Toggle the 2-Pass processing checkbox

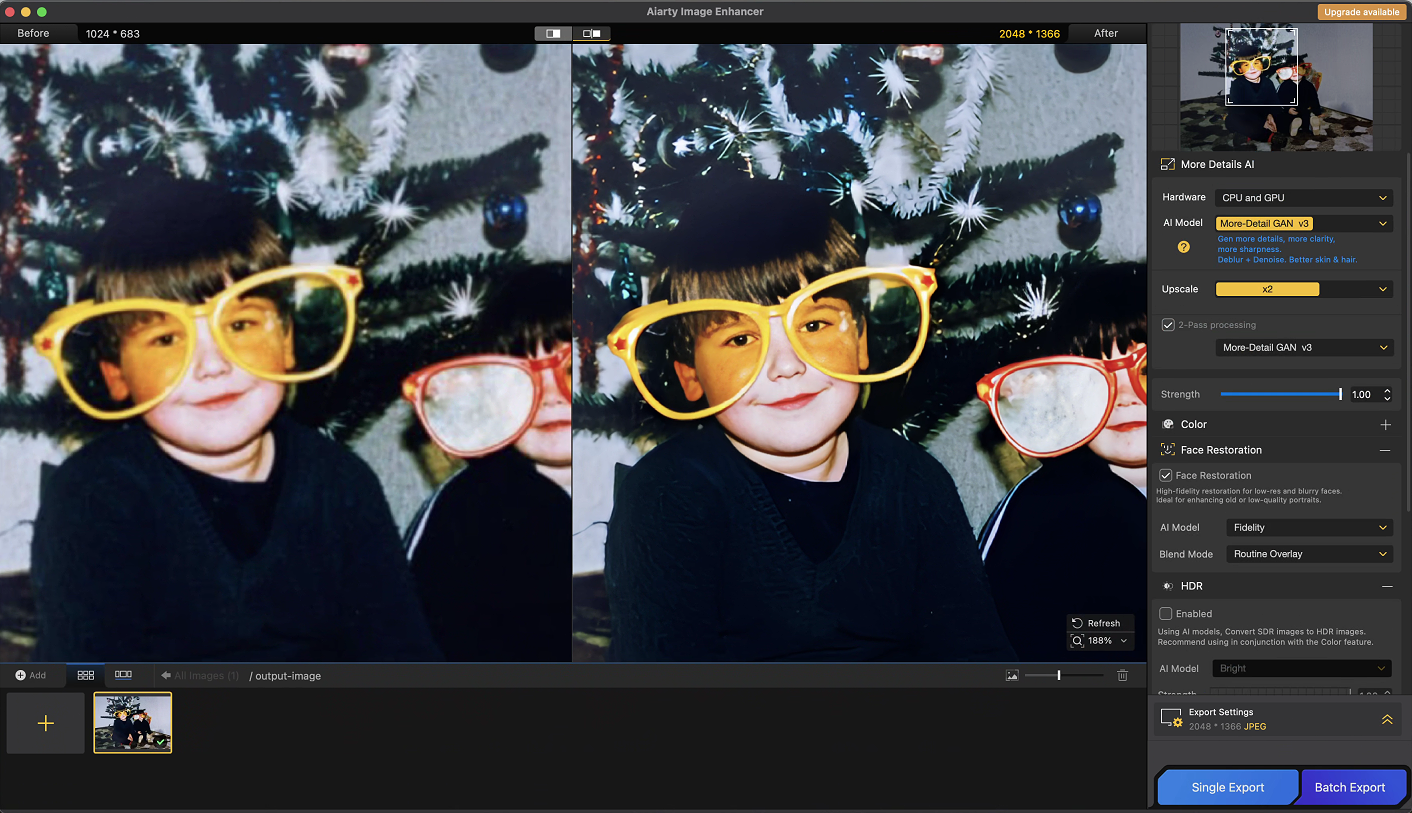click(x=1168, y=325)
